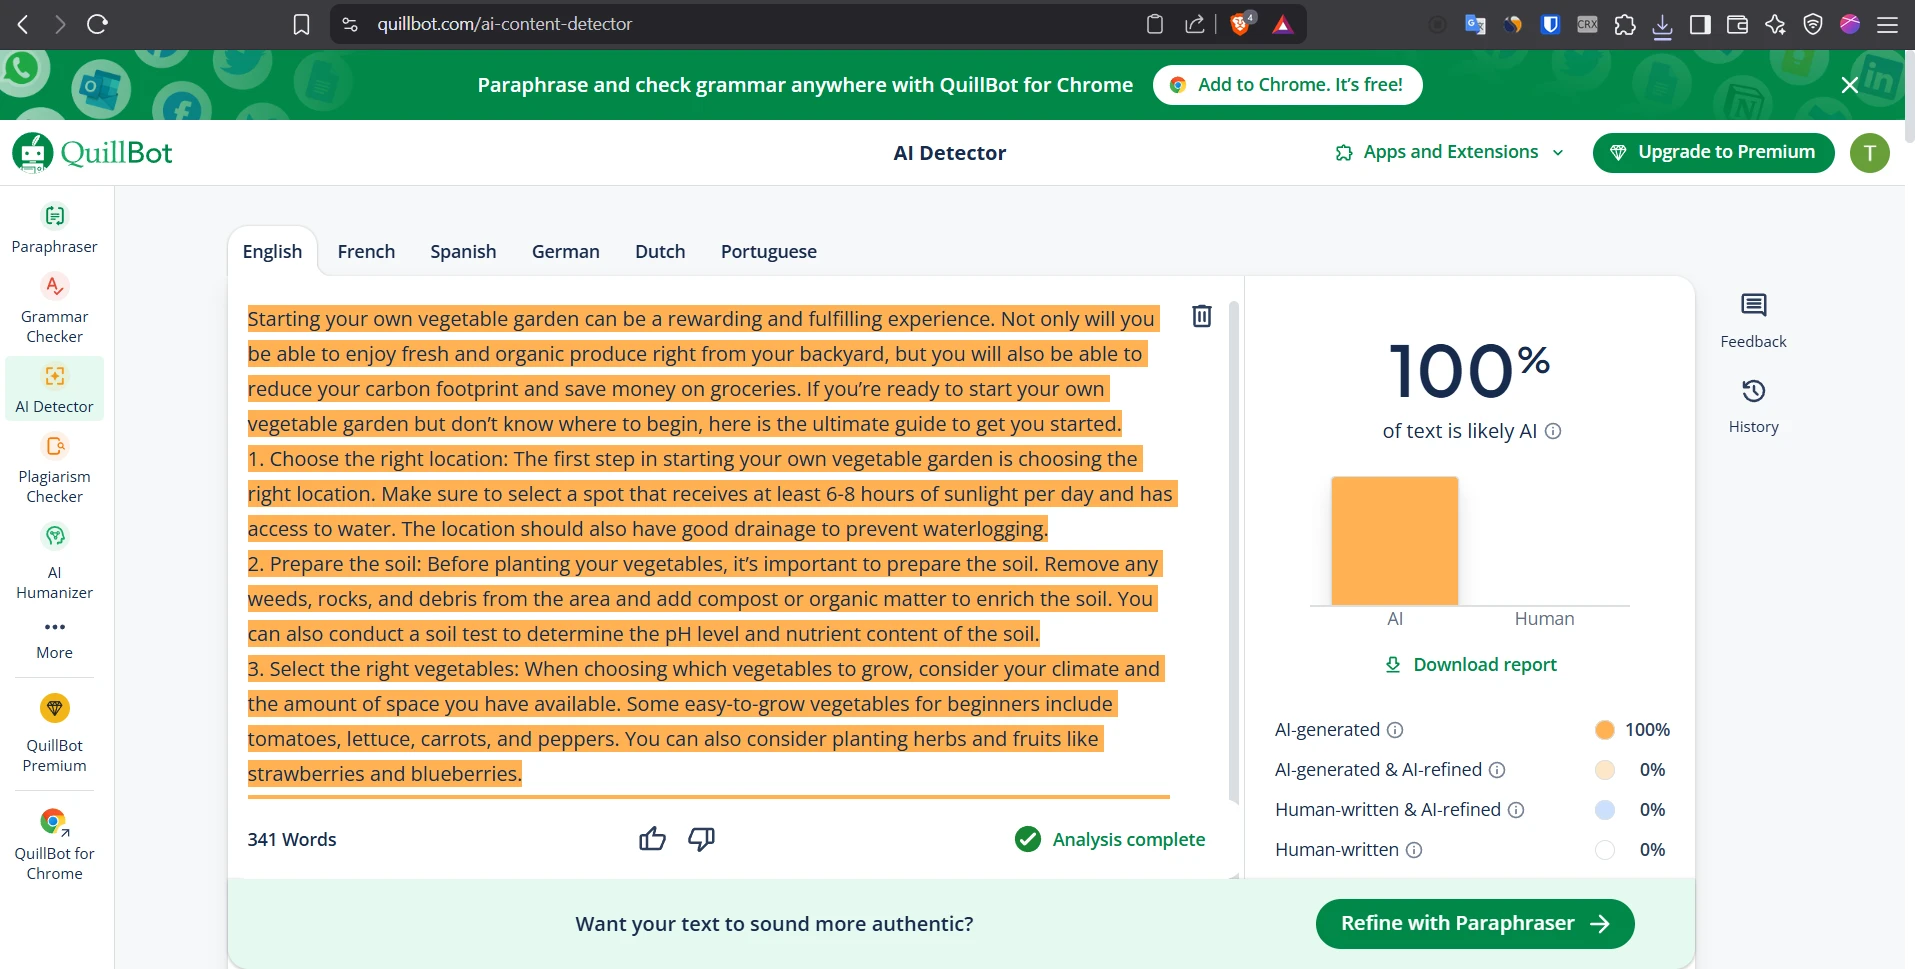Select the English language tab
This screenshot has height=969, width=1915.
tap(272, 251)
